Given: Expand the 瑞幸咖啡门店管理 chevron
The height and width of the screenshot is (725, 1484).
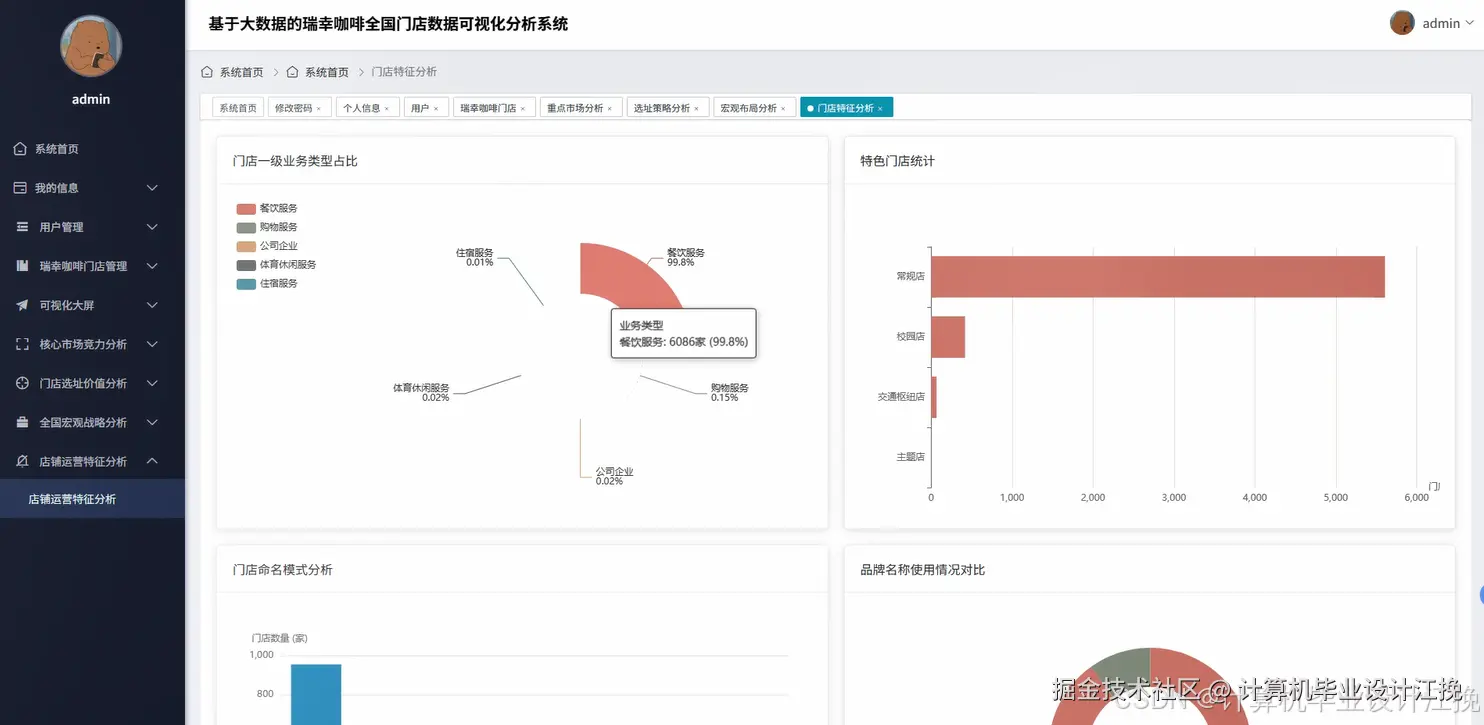Looking at the screenshot, I should (152, 266).
